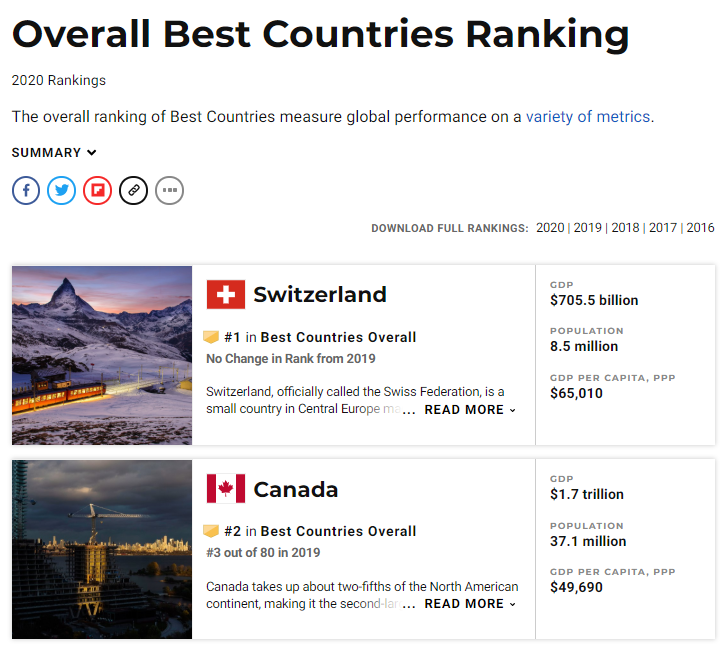Click the badge icon beside Switzerland's #1 rank
This screenshot has width=724, height=647.
[x=211, y=337]
